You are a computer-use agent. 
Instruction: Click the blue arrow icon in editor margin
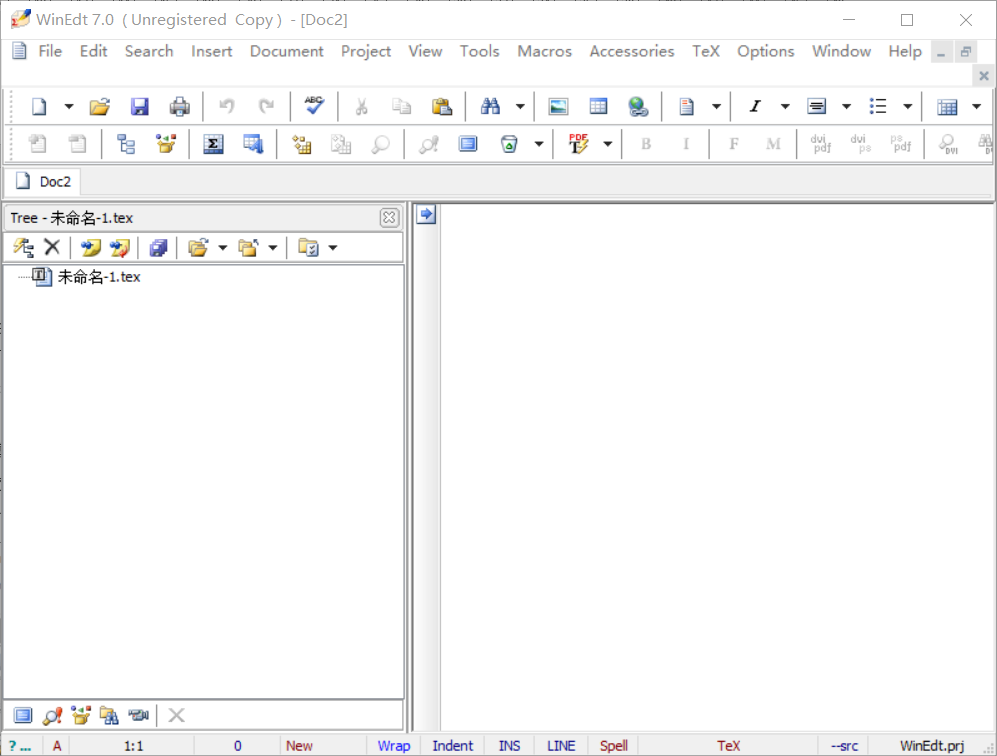(x=426, y=214)
